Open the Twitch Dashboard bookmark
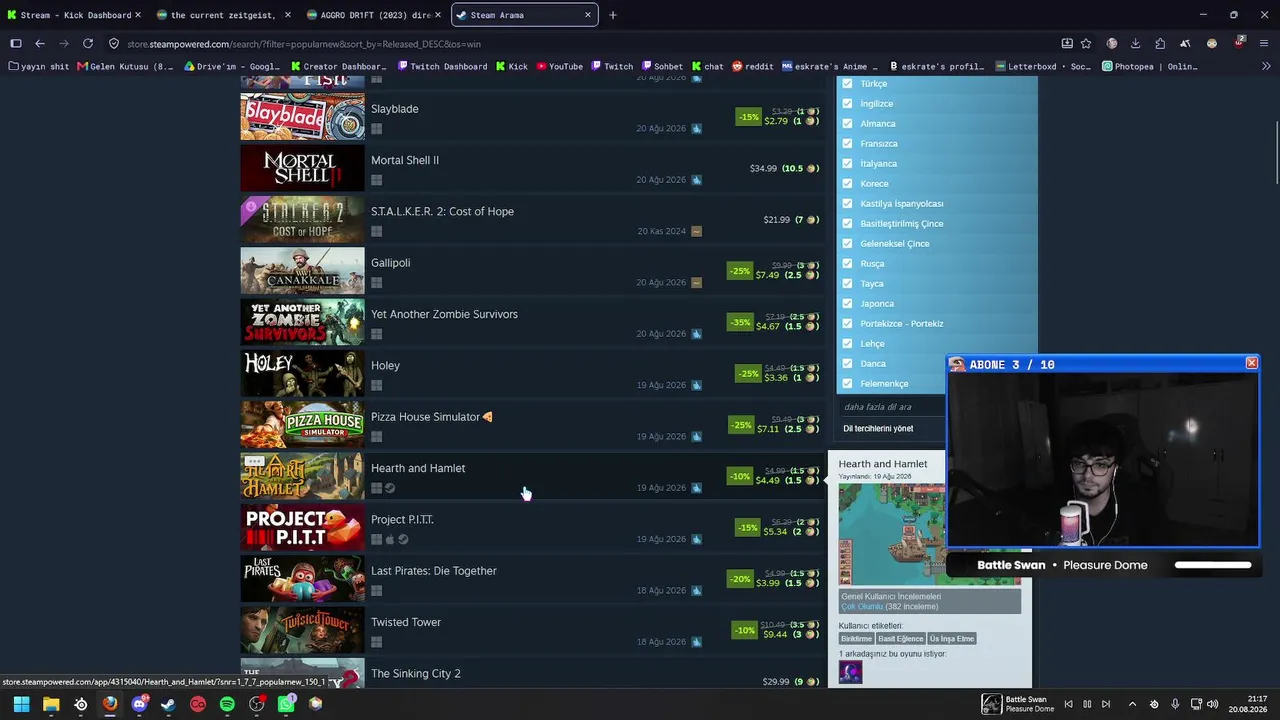The width and height of the screenshot is (1280, 720). (x=442, y=67)
